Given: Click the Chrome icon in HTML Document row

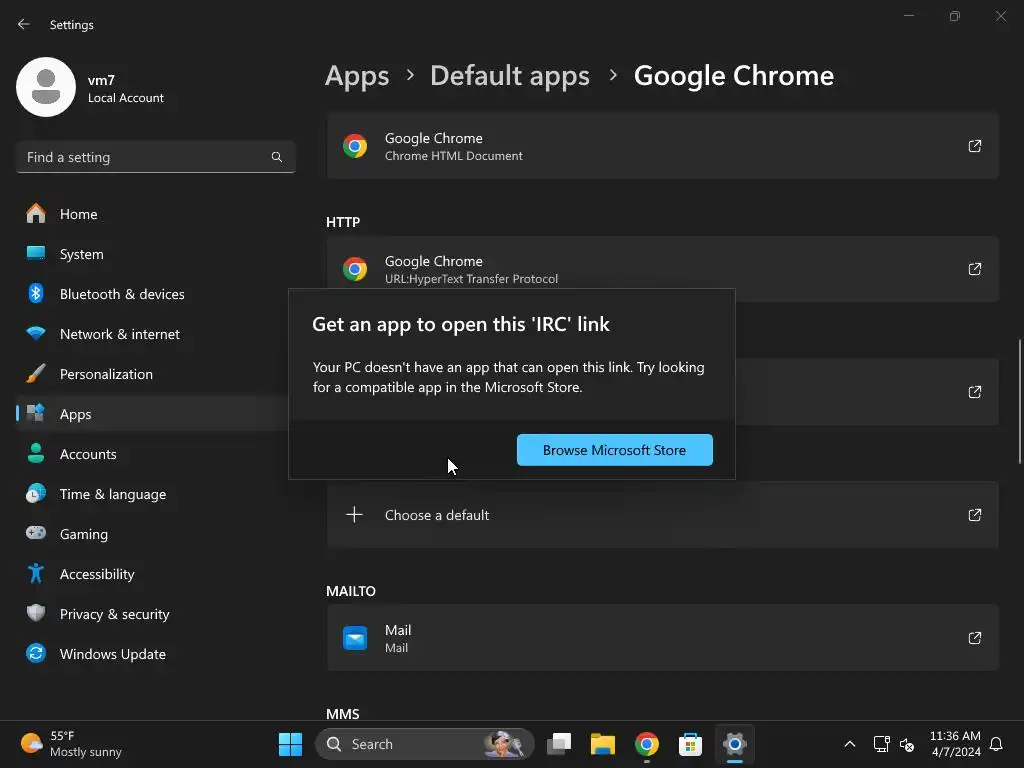Looking at the screenshot, I should [x=355, y=146].
